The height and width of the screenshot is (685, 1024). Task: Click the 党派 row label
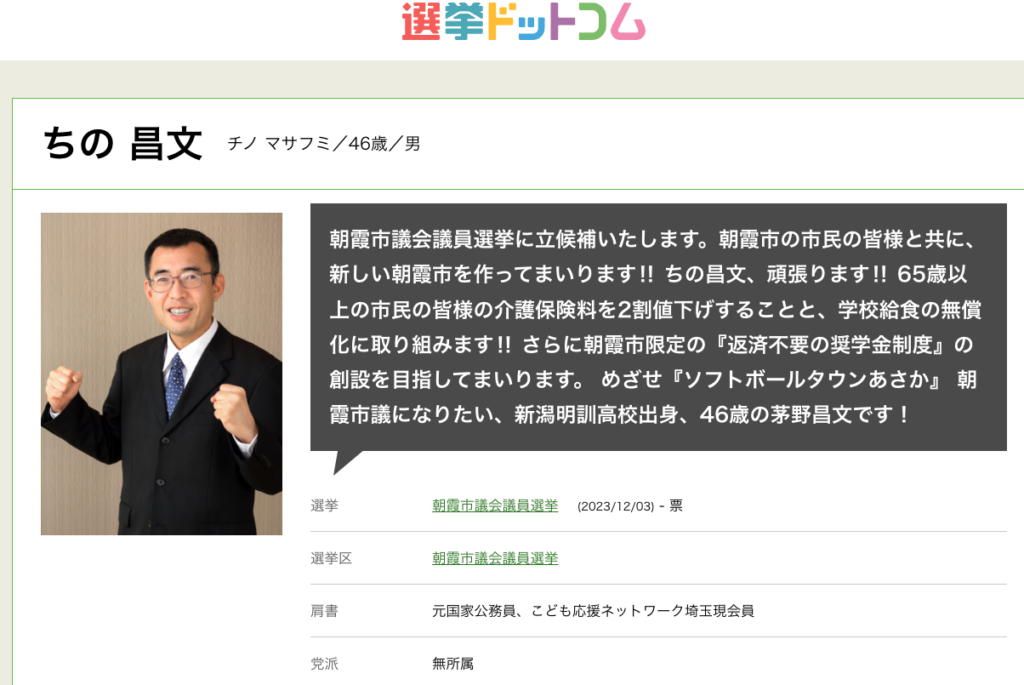(x=325, y=664)
